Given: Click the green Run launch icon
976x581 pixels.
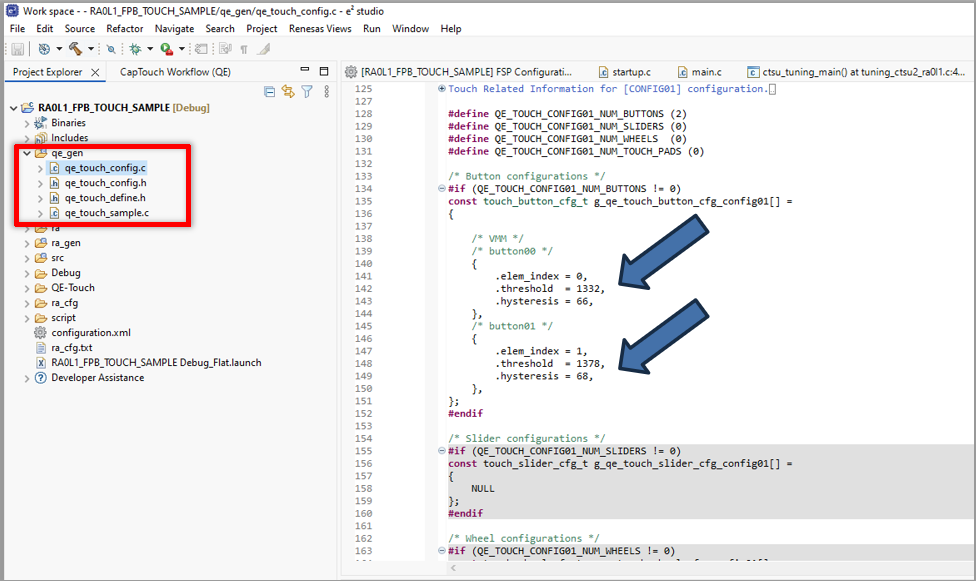Looking at the screenshot, I should pyautogui.click(x=166, y=48).
